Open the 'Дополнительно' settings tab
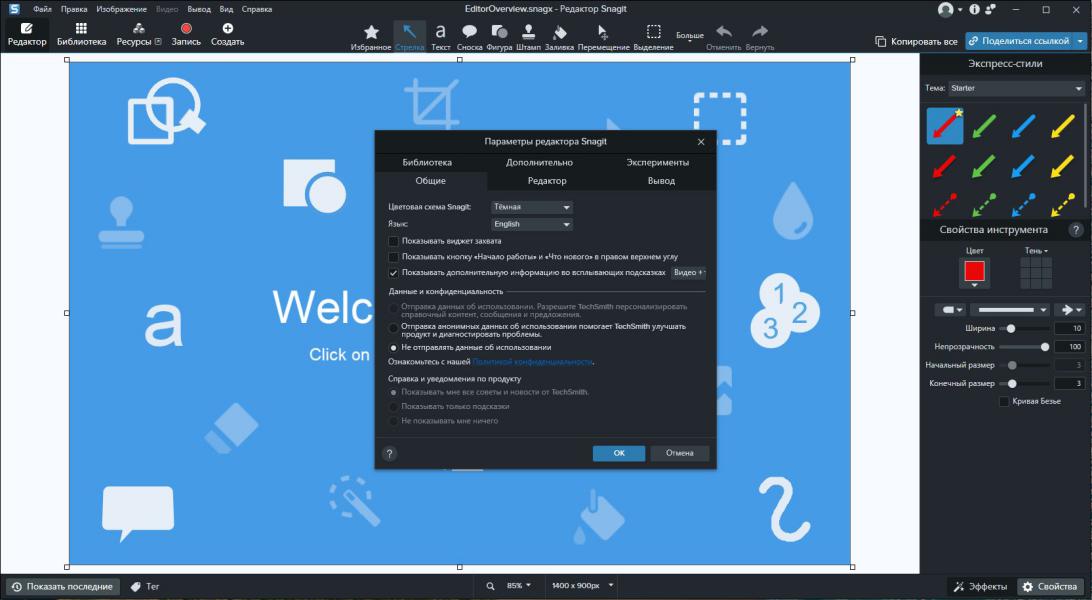This screenshot has width=1092, height=600. coord(539,162)
